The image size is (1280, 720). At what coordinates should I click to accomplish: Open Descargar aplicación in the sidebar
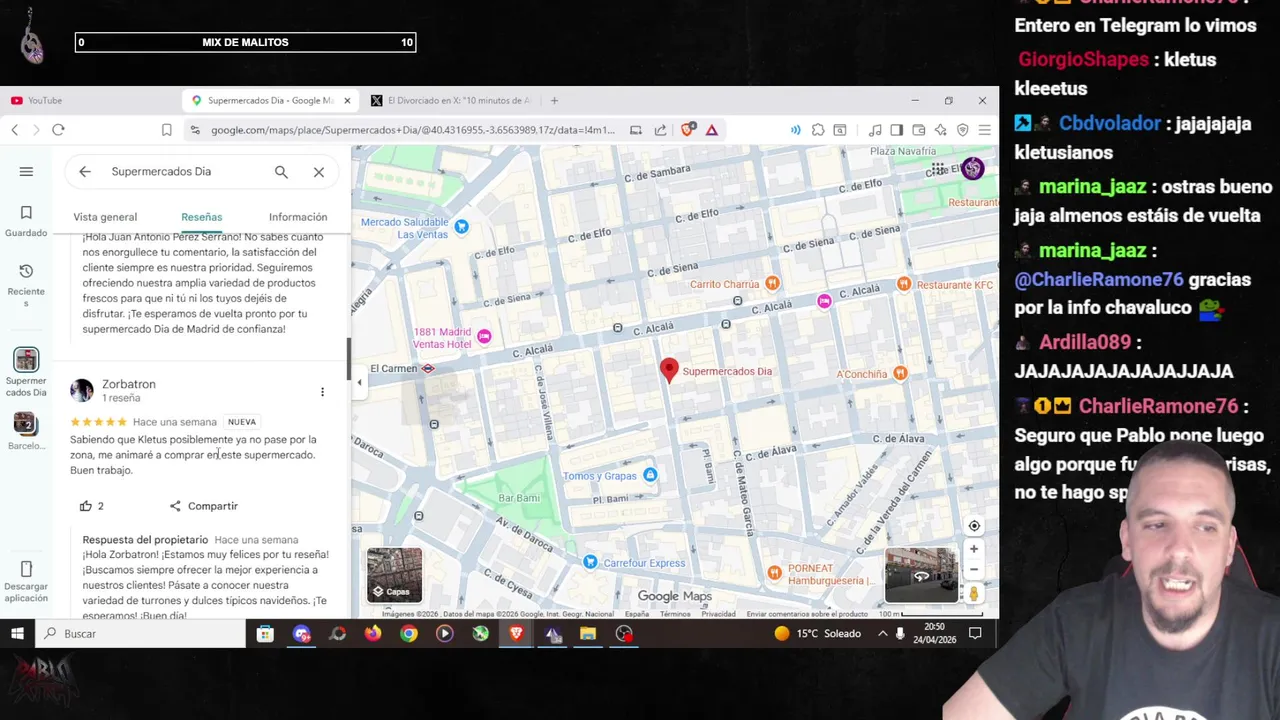(26, 581)
